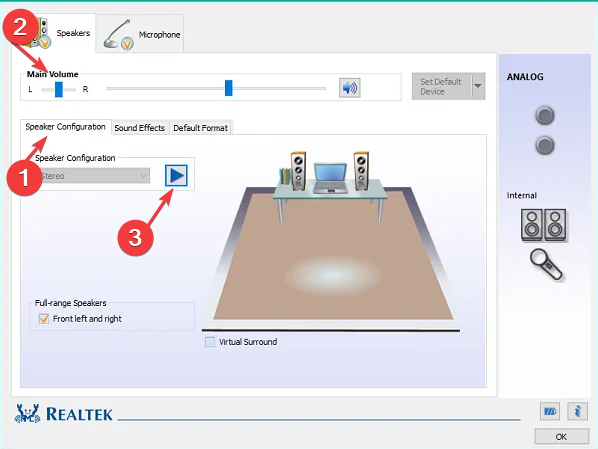This screenshot has height=449, width=598.
Task: Open the information about icon
Action: tap(577, 411)
